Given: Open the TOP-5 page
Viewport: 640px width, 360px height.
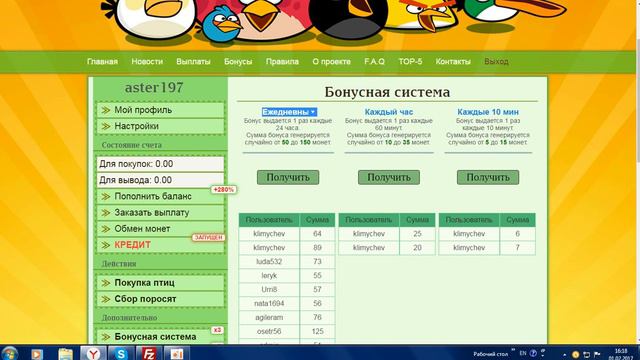Looking at the screenshot, I should click(410, 62).
